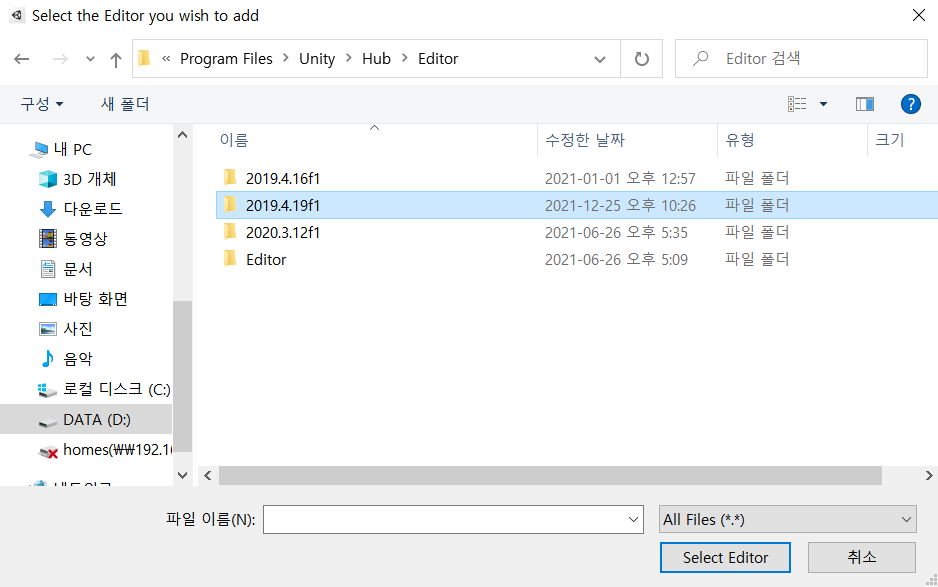Click the 2020.3.12f1 folder icon
The height and width of the screenshot is (587, 938).
[230, 231]
